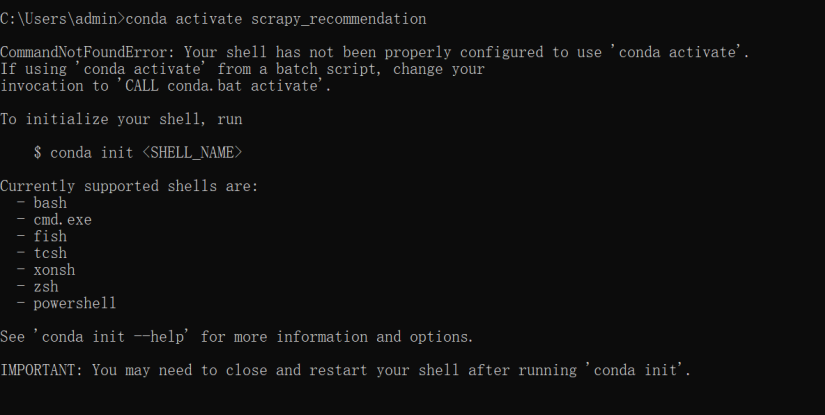This screenshot has width=825, height=415.
Task: Click the 'CALL conda.bat activate' text
Action: 226,86
